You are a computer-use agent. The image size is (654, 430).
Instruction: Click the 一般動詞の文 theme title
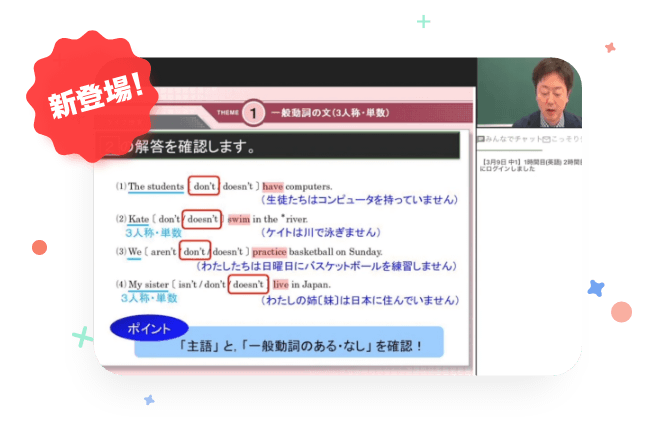pyautogui.click(x=330, y=114)
